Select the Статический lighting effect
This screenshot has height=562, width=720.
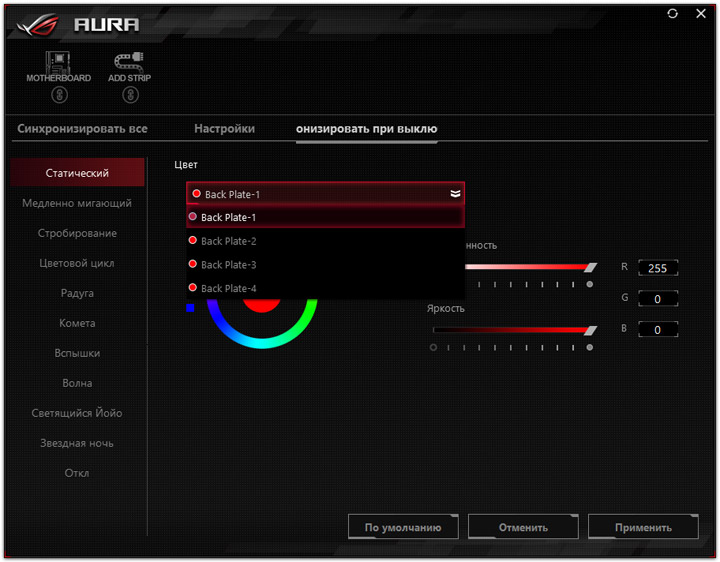pos(77,173)
